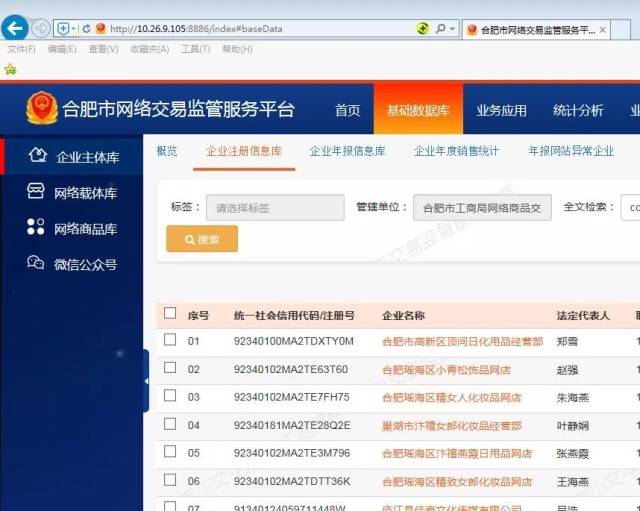Toggle the select-all checkbox in table header
Viewport: 640px width, 511px height.
click(x=170, y=313)
